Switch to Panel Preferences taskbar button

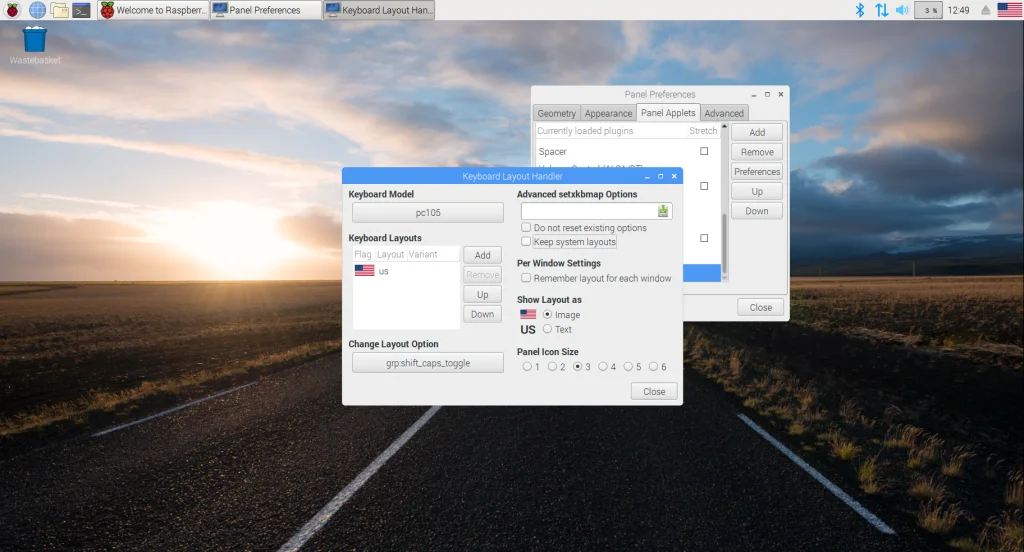[266, 10]
